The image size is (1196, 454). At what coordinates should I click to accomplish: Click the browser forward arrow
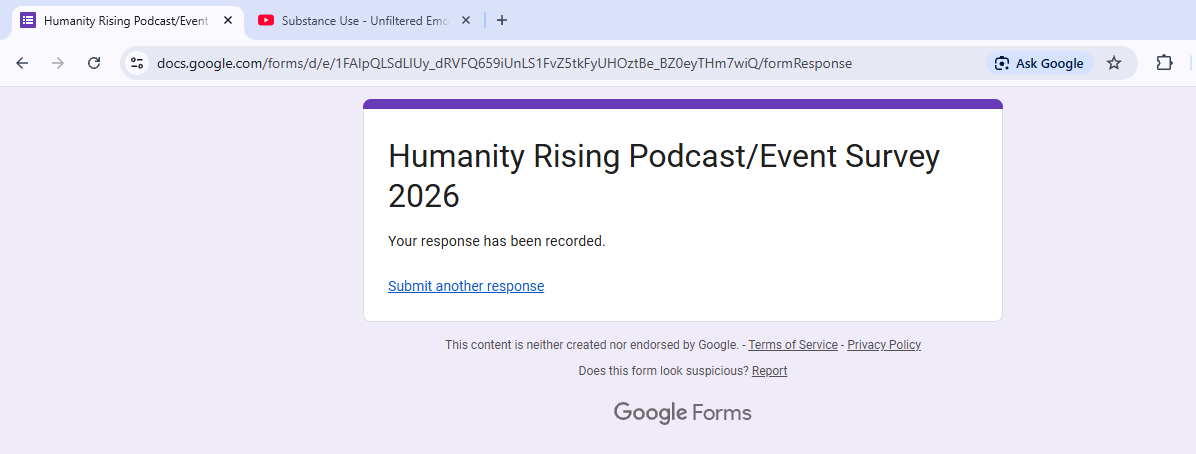pyautogui.click(x=58, y=63)
